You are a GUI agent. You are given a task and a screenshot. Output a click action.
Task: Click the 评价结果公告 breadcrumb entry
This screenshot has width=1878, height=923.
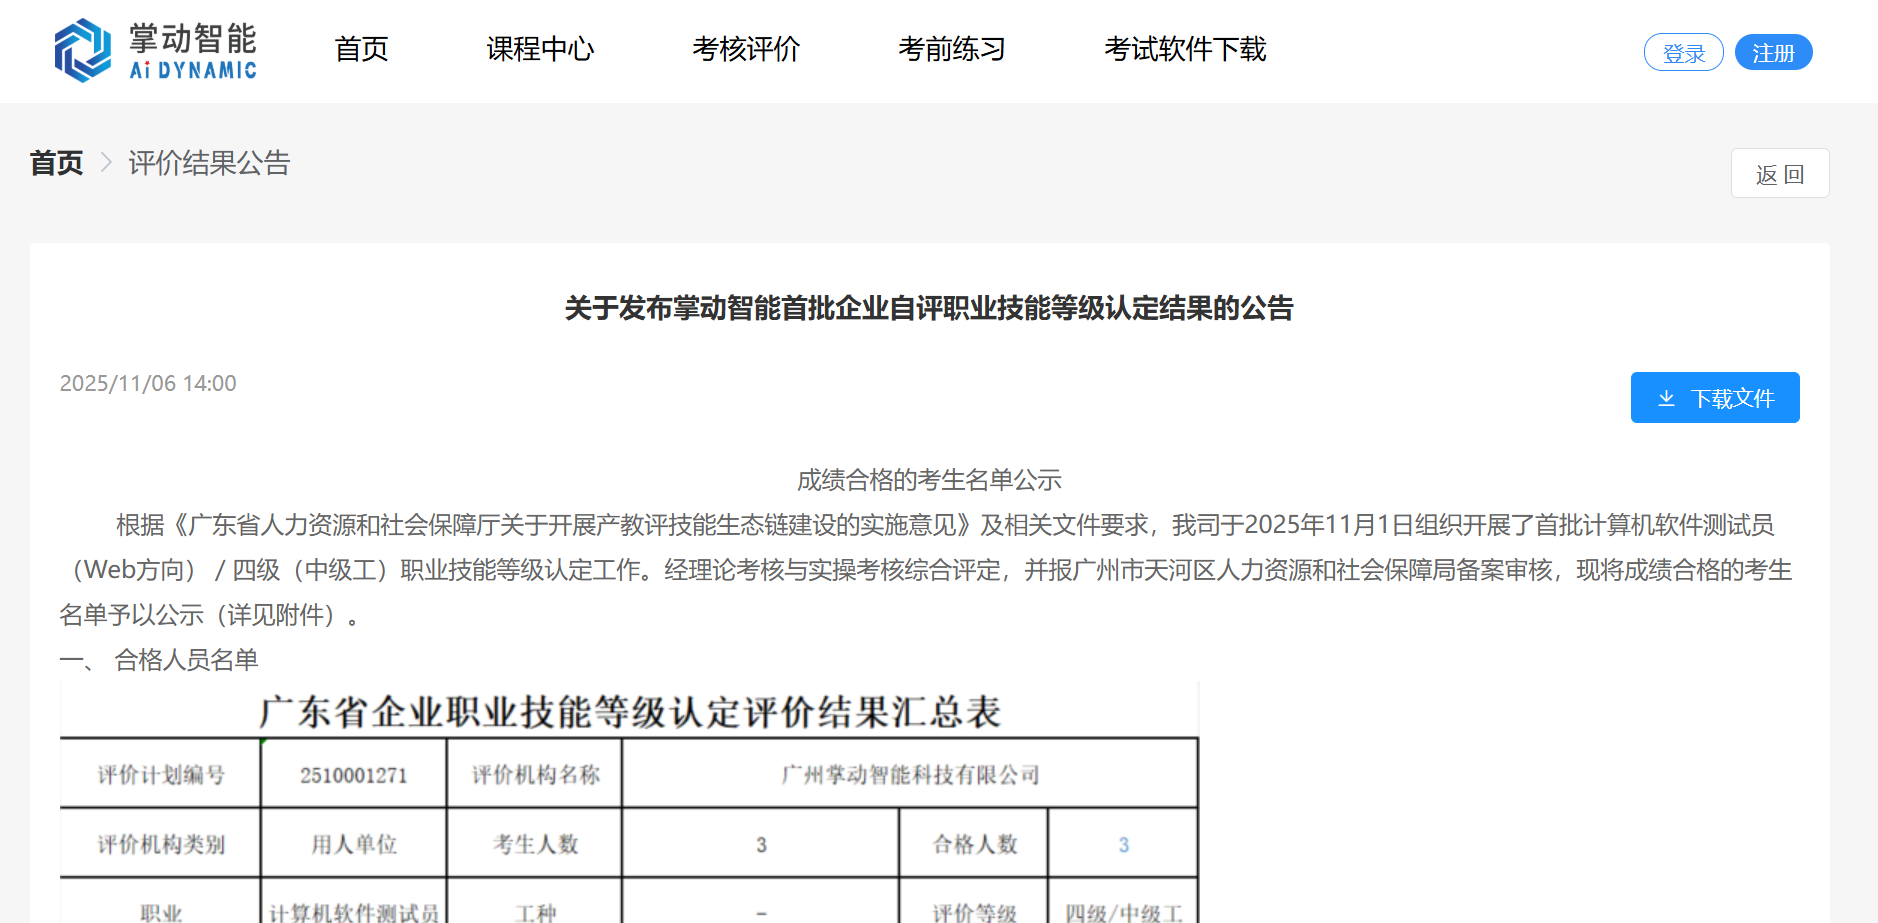coord(209,163)
